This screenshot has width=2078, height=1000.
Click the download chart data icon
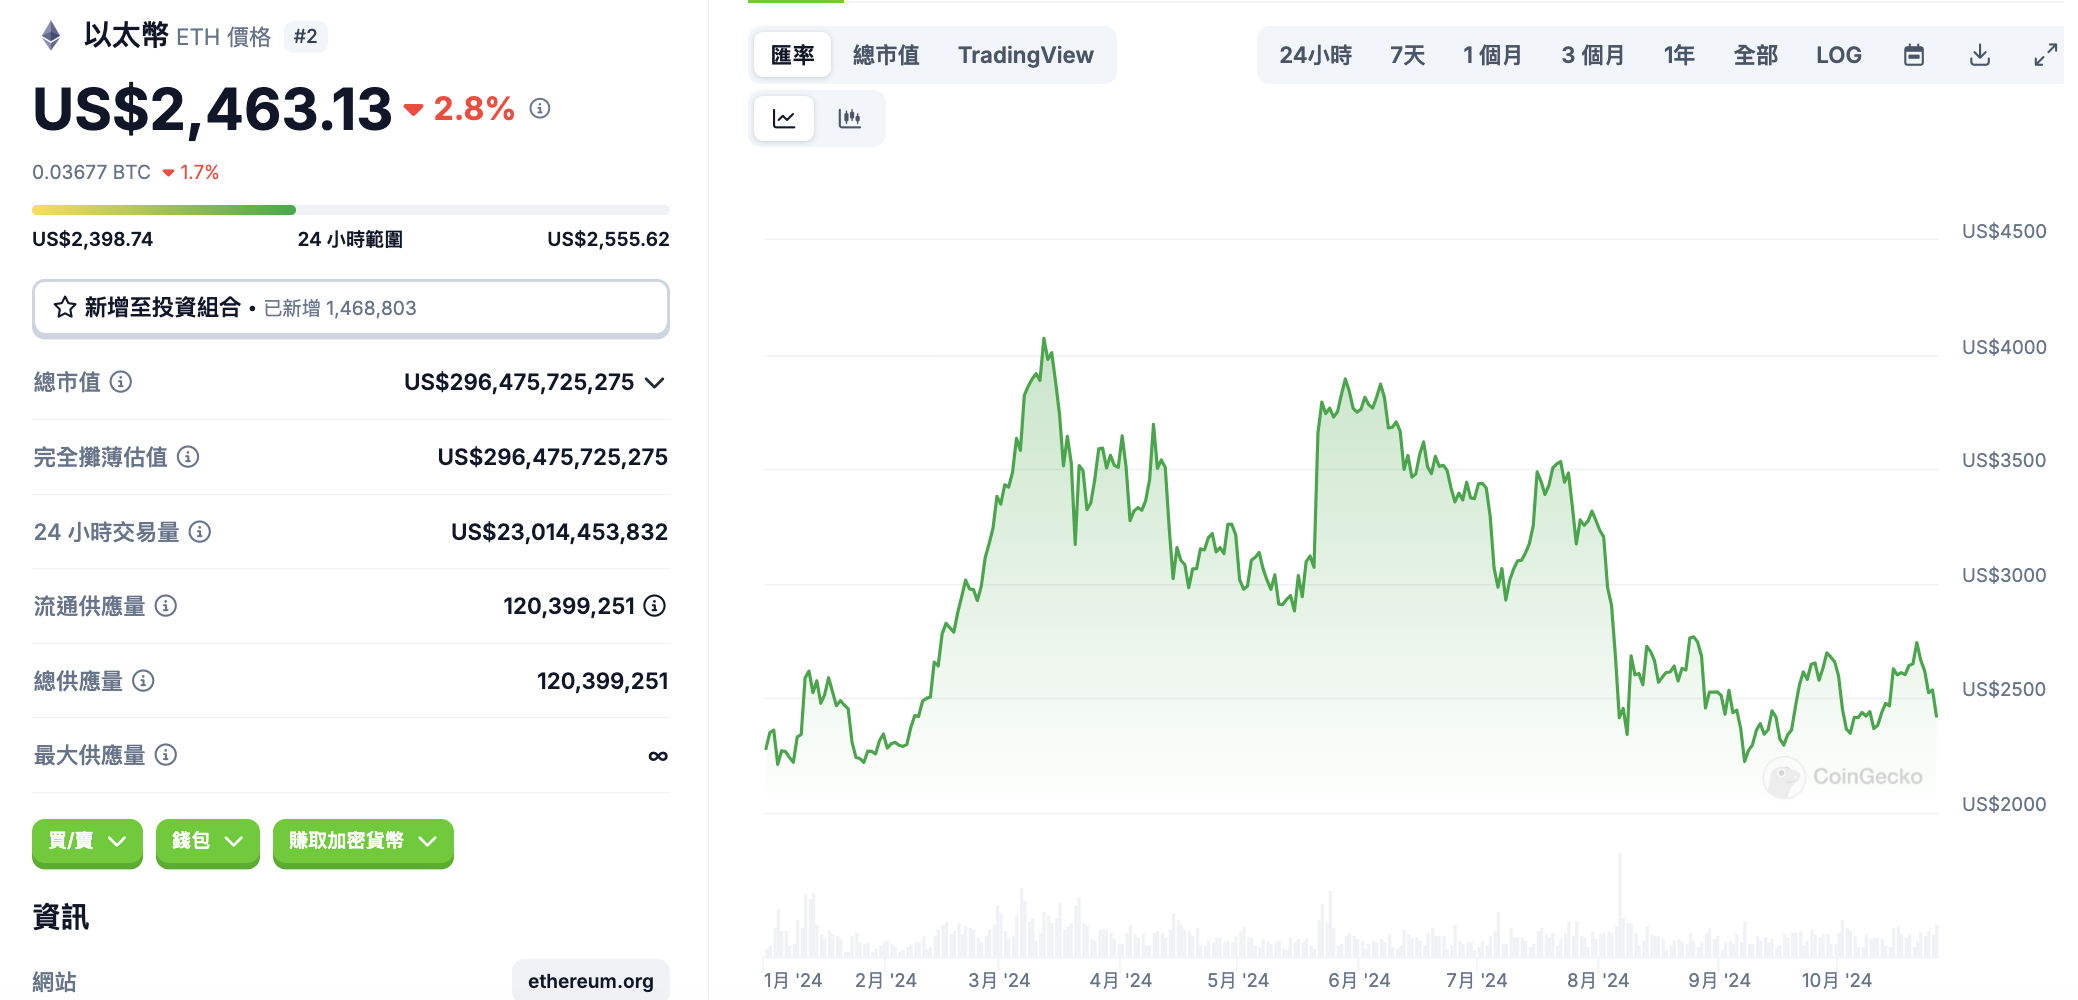[x=1979, y=55]
